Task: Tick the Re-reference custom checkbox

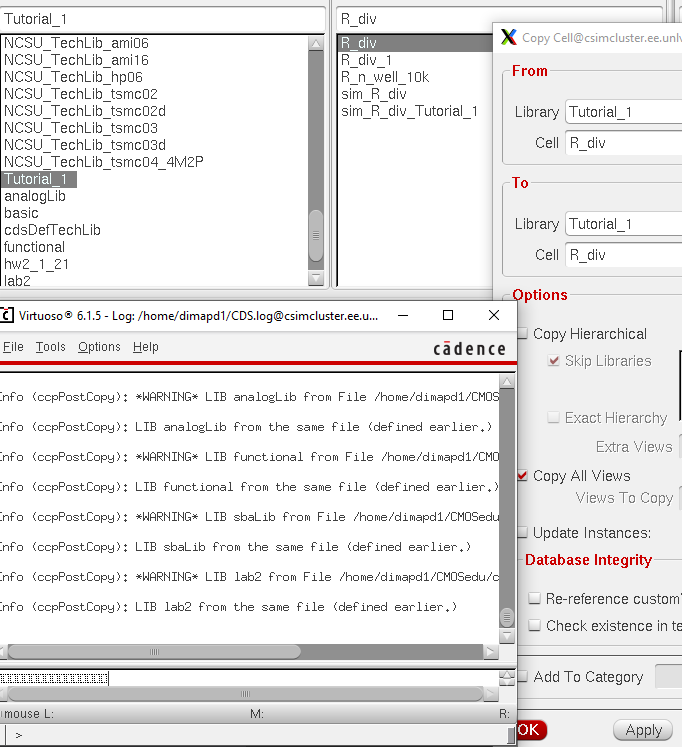Action: pyautogui.click(x=535, y=599)
